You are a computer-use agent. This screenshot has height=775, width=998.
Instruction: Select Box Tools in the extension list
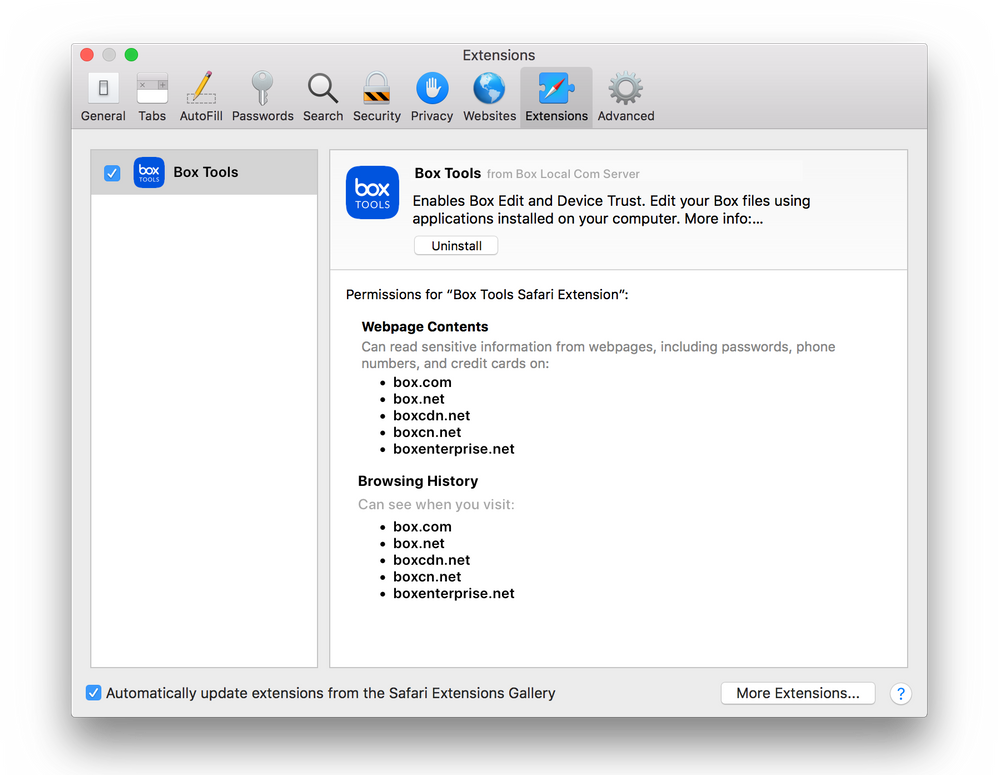tap(205, 172)
